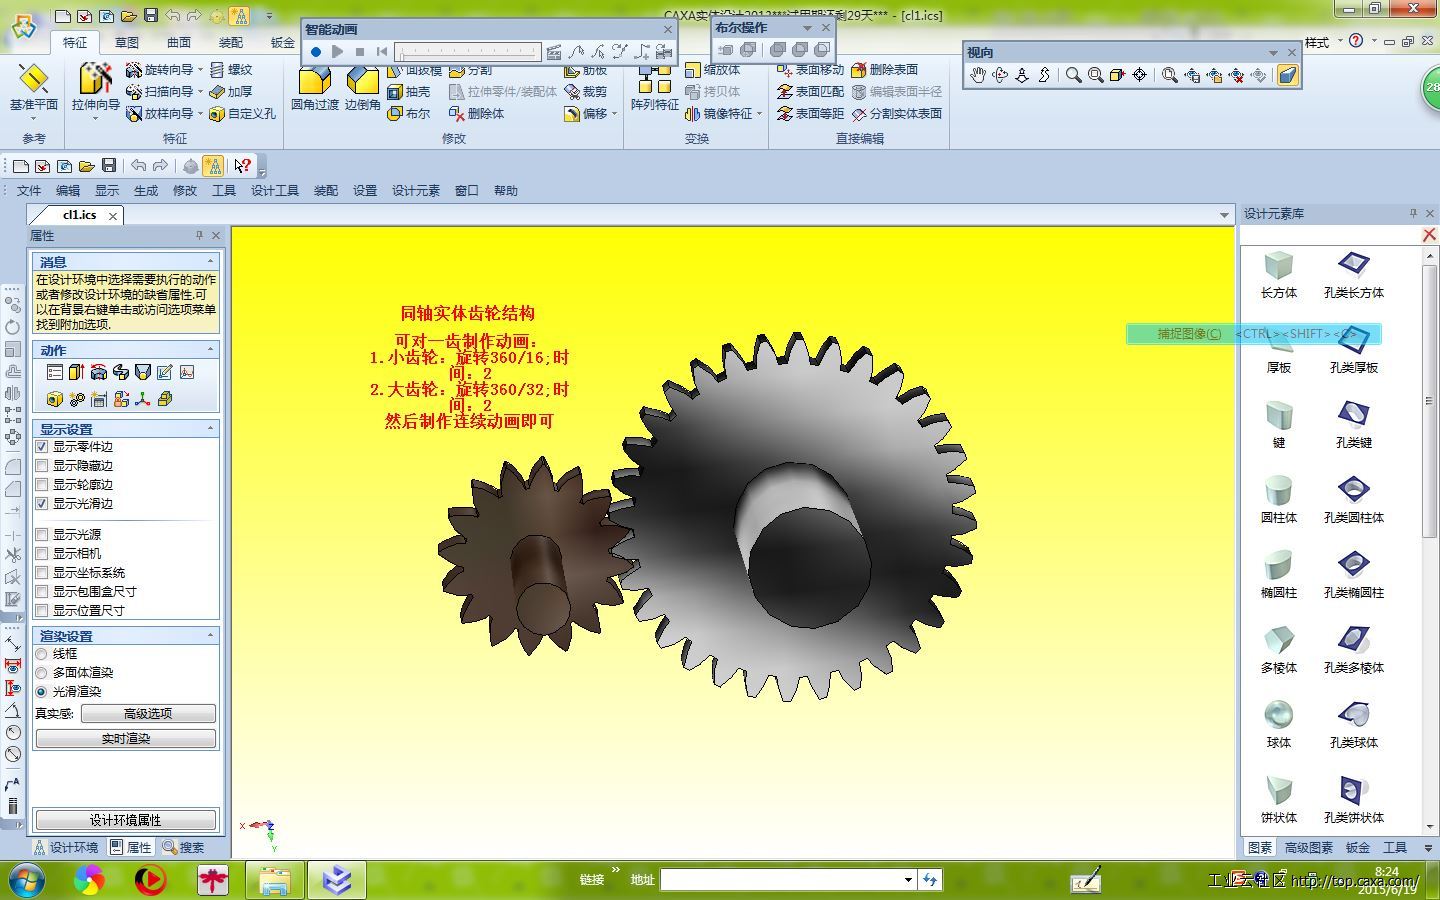Select the 圆角过渡 fillet tool
Viewport: 1440px width, 900px height.
pyautogui.click(x=315, y=87)
